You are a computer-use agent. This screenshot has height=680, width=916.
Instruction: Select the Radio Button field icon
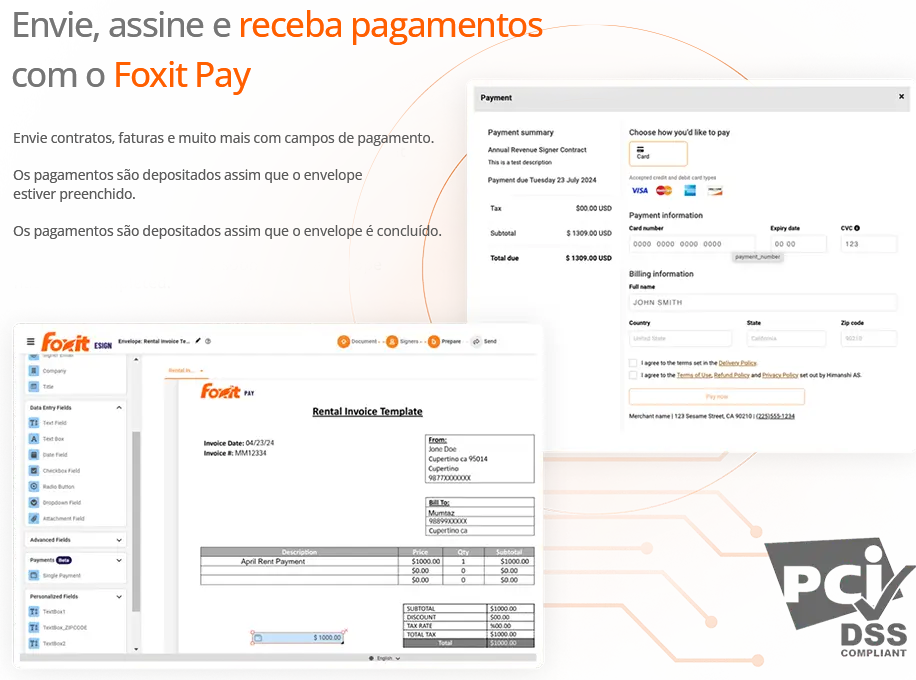34,486
